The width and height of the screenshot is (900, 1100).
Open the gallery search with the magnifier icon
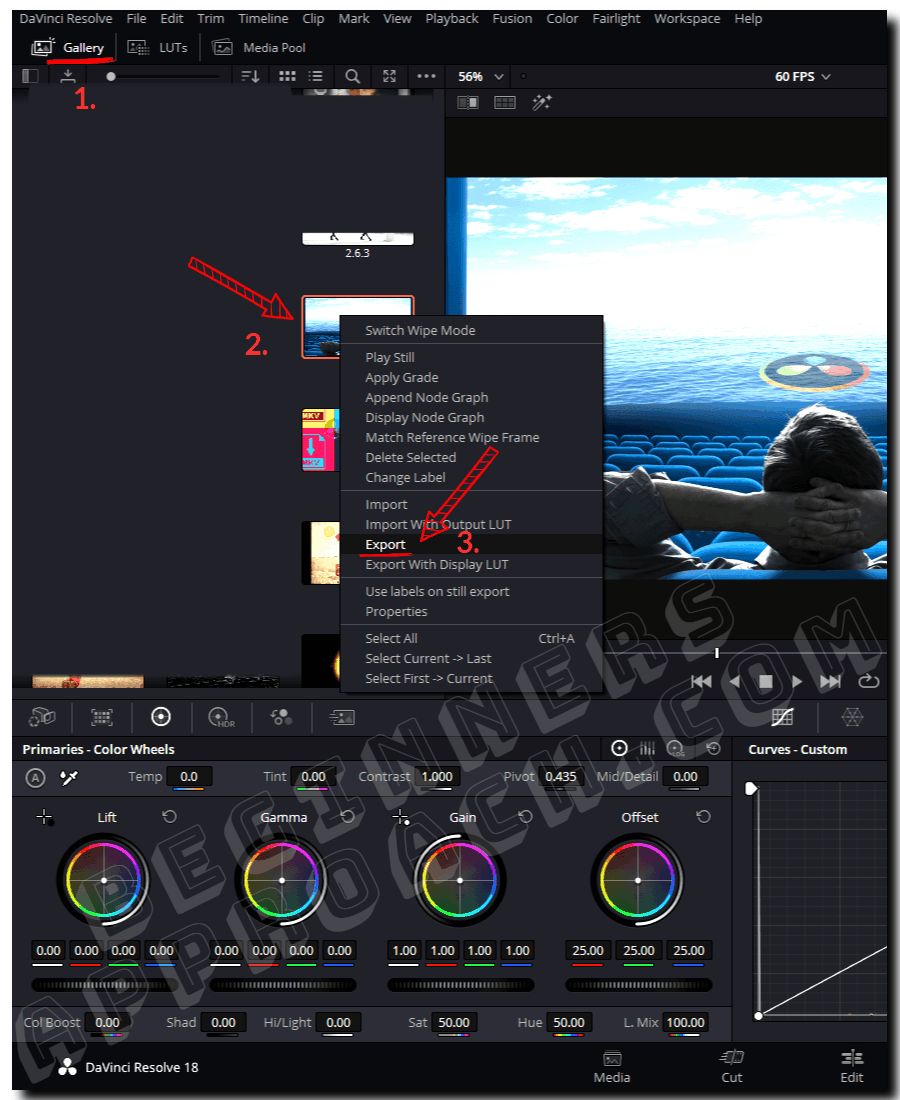pos(352,76)
